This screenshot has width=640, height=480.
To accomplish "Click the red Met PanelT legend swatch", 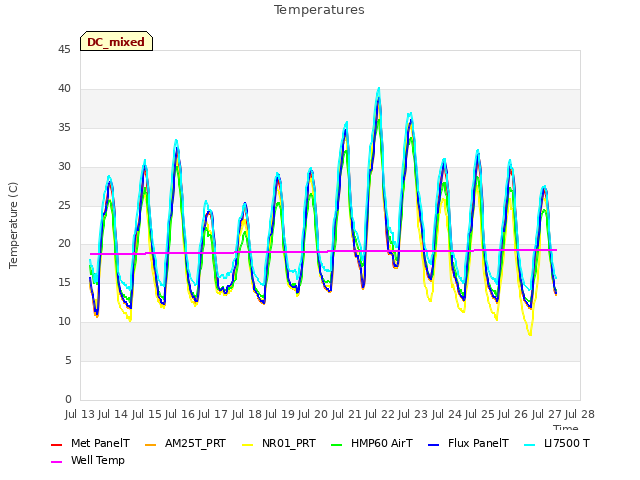I will click(x=56, y=444).
